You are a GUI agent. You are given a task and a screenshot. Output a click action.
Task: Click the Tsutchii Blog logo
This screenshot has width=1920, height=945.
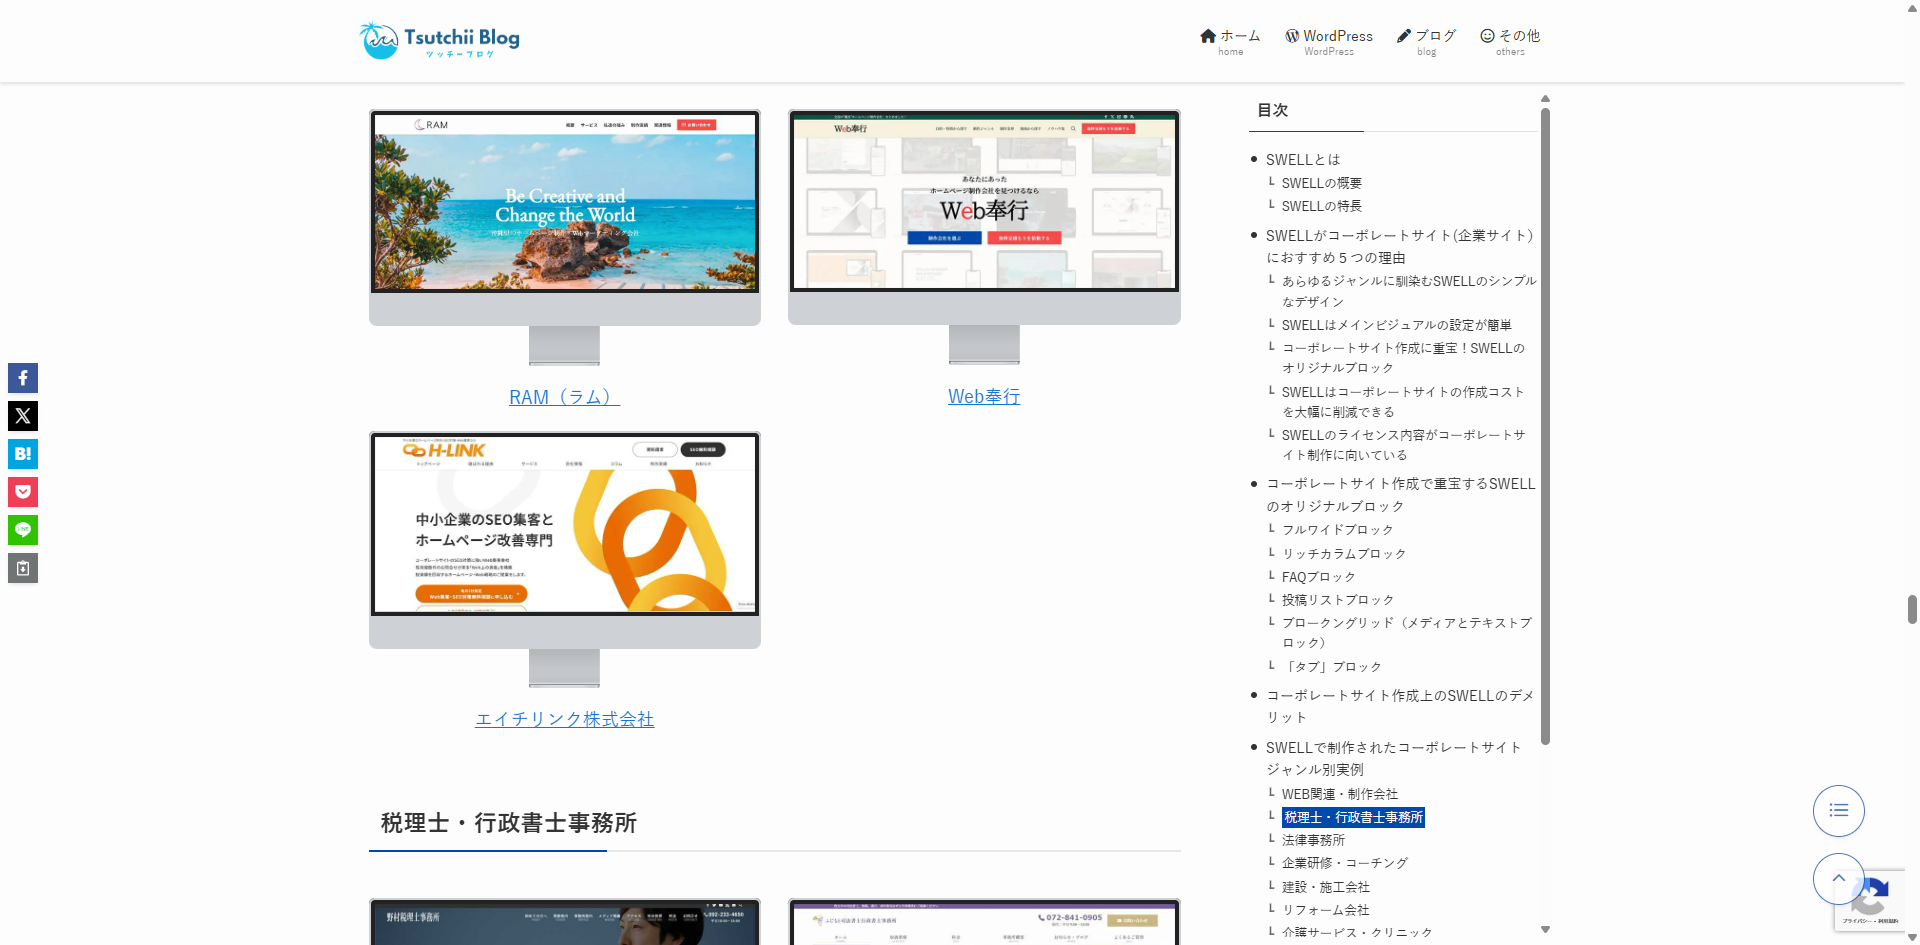click(440, 40)
